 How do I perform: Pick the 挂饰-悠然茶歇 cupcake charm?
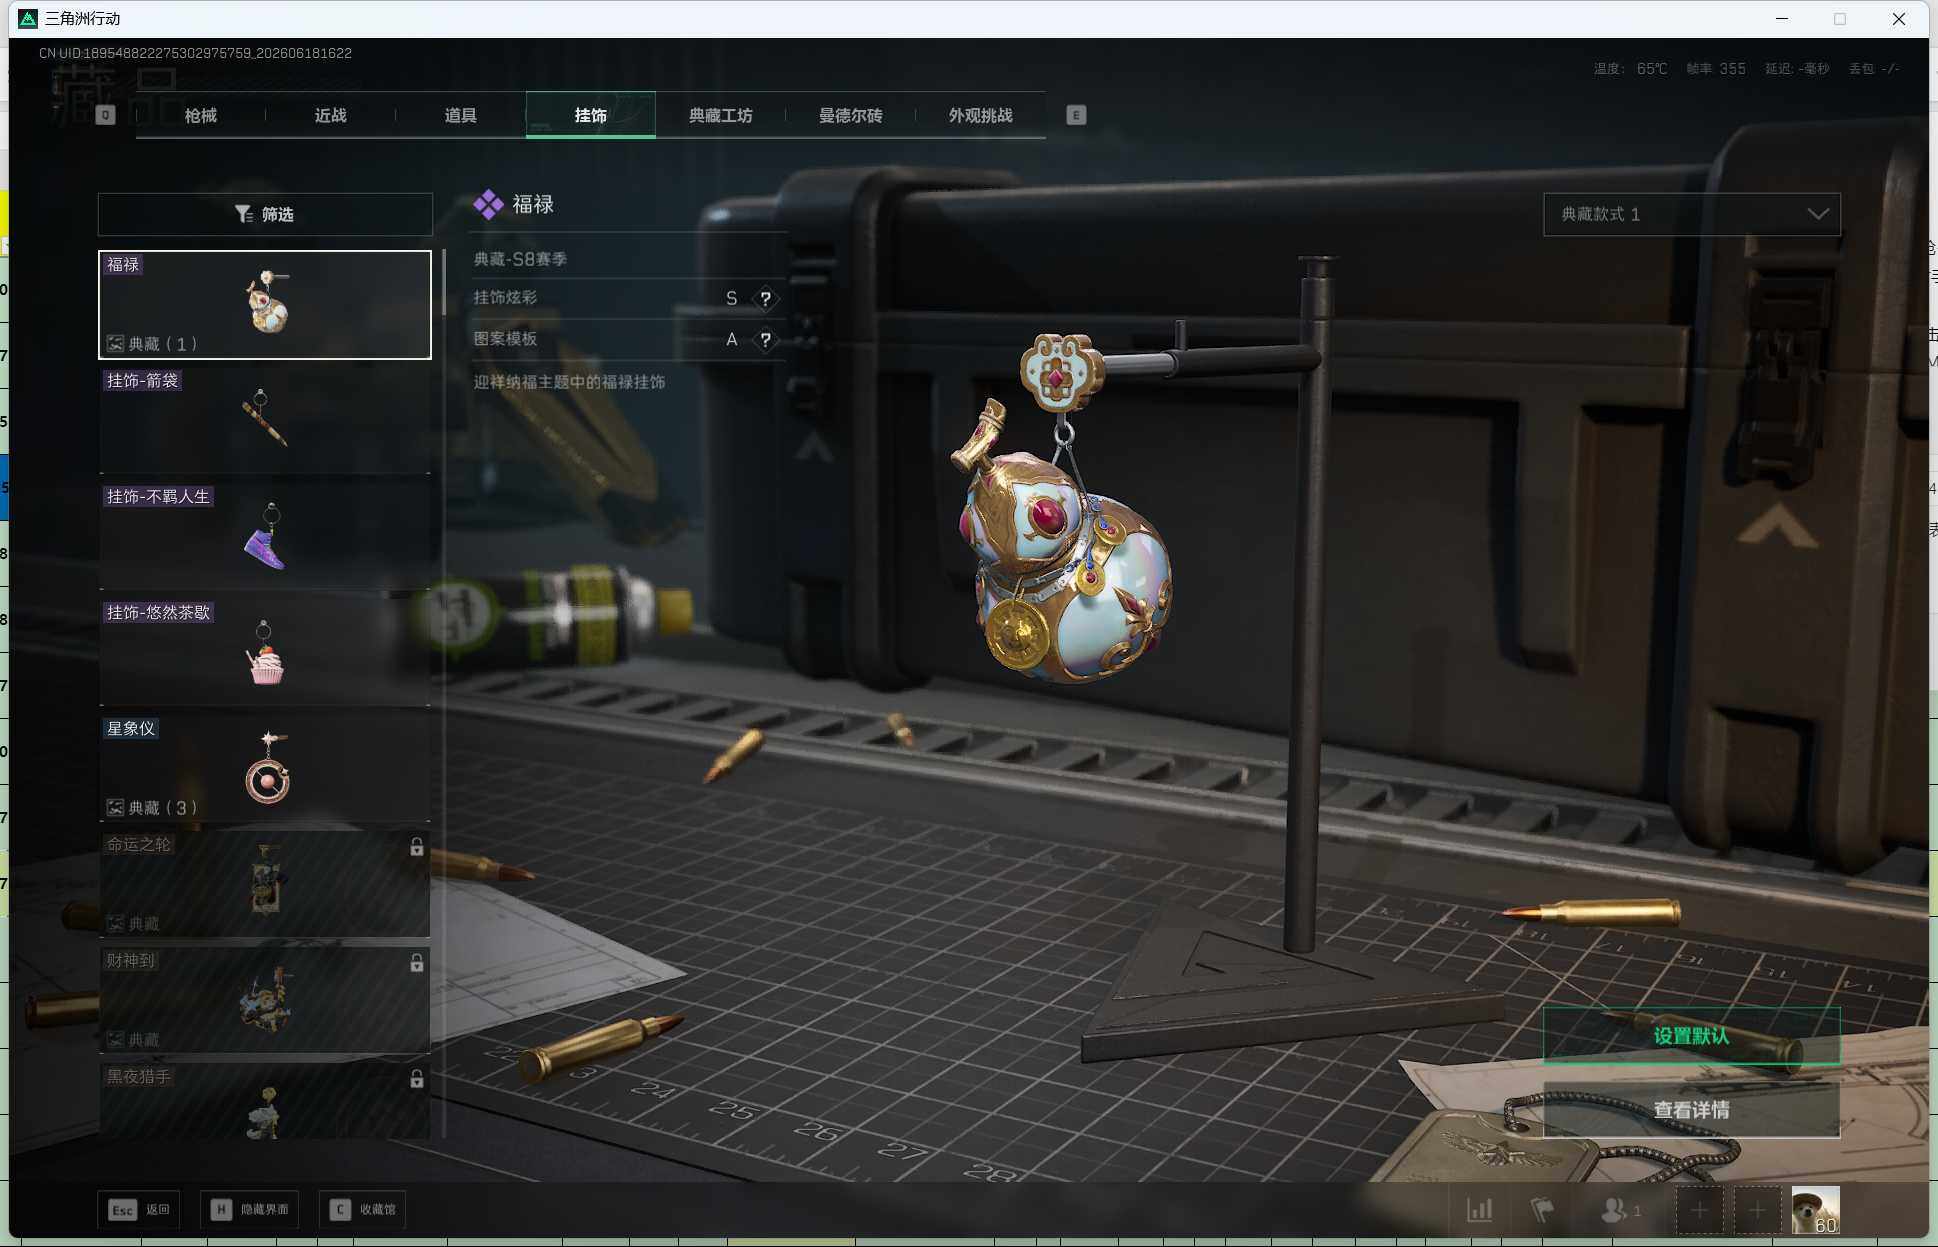[x=265, y=652]
